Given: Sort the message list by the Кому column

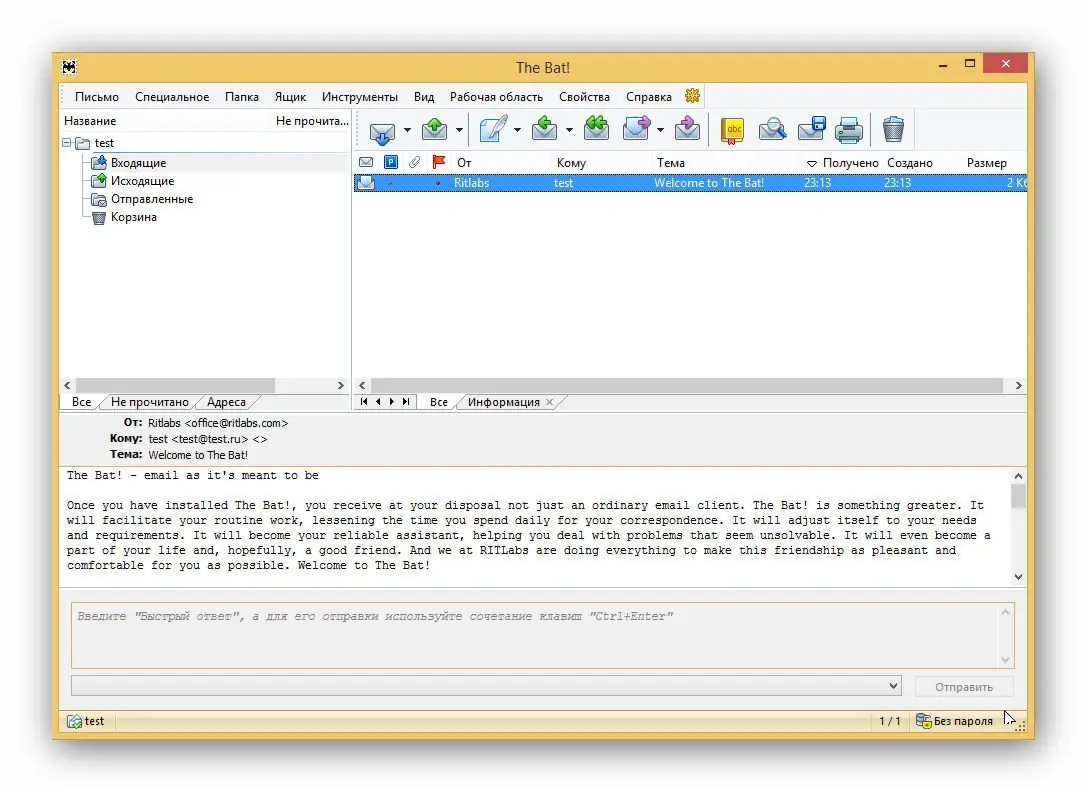Looking at the screenshot, I should tap(571, 163).
